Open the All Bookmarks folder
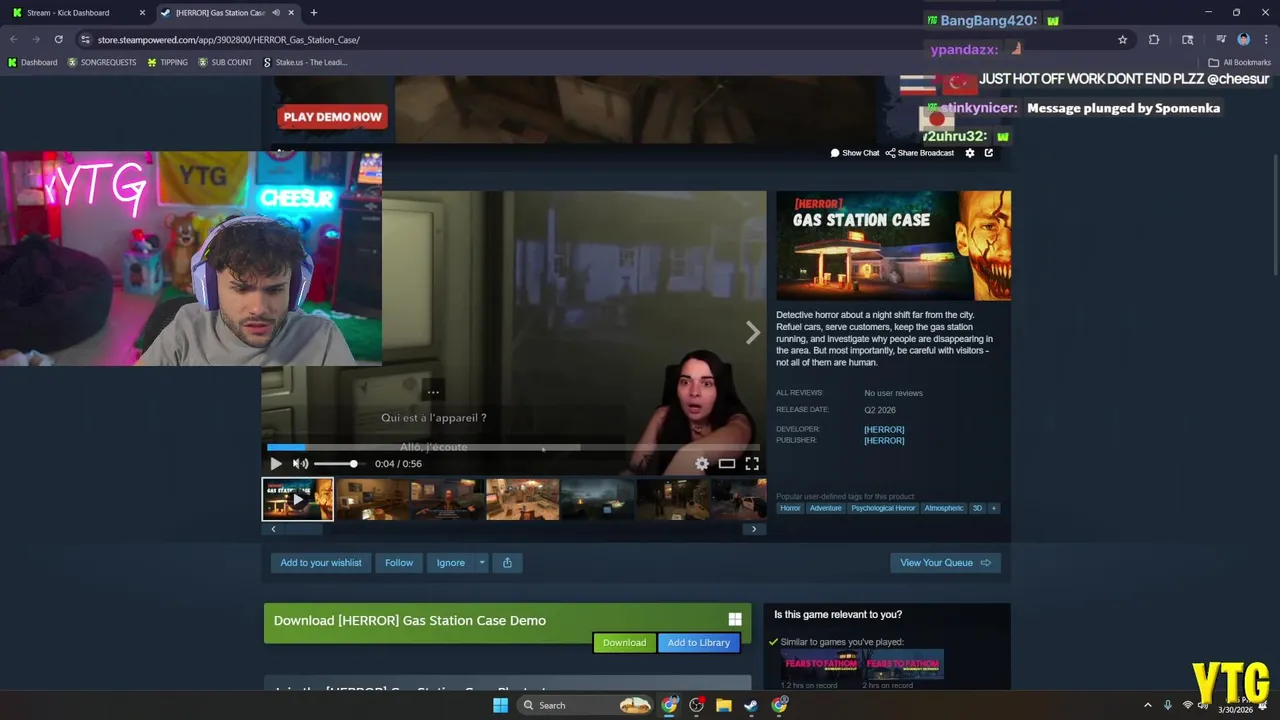The image size is (1280, 720). pos(1240,62)
